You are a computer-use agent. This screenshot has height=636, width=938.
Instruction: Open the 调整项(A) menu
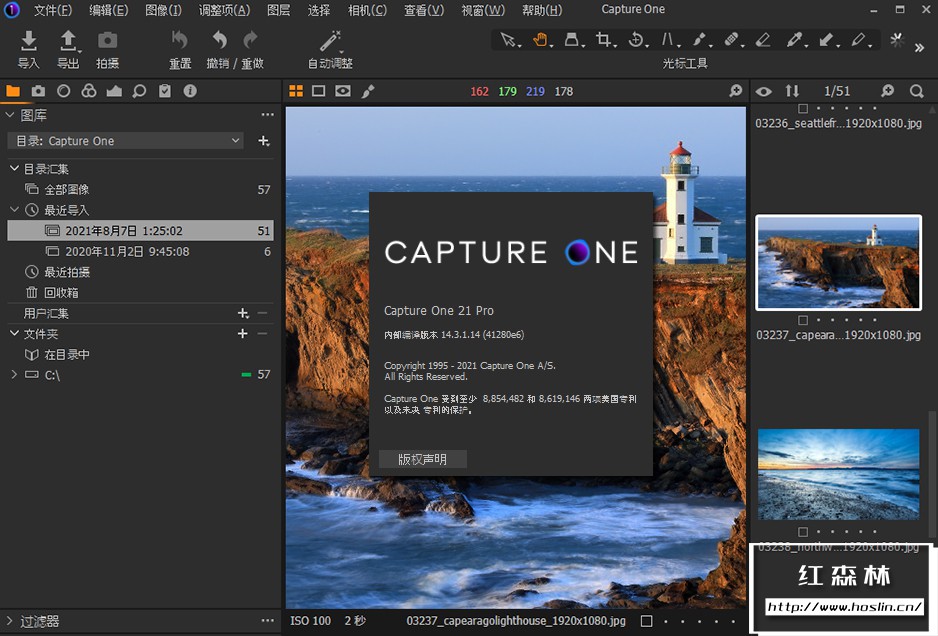click(x=224, y=10)
